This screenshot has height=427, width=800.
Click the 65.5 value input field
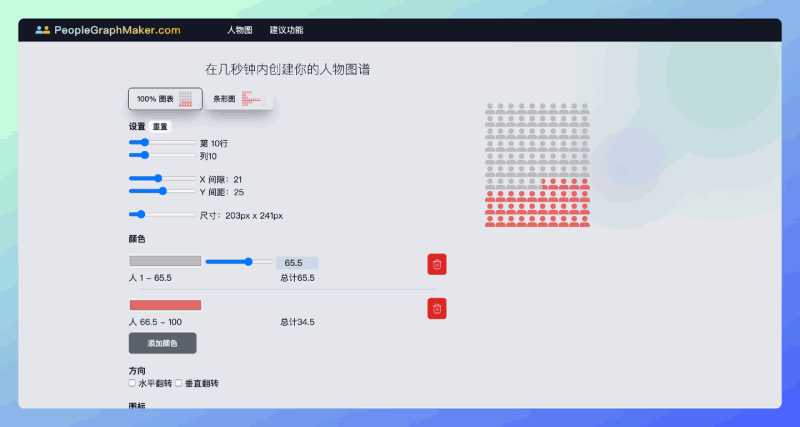point(297,263)
